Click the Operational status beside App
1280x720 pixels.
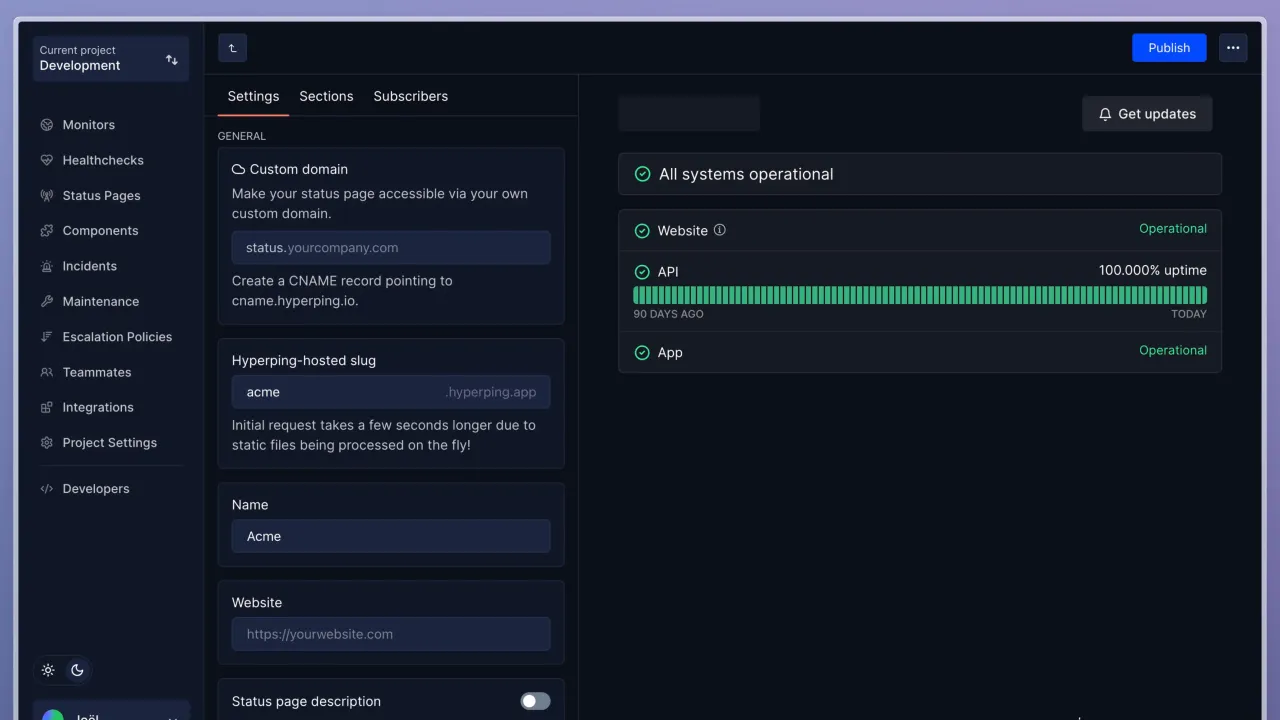(x=1173, y=351)
